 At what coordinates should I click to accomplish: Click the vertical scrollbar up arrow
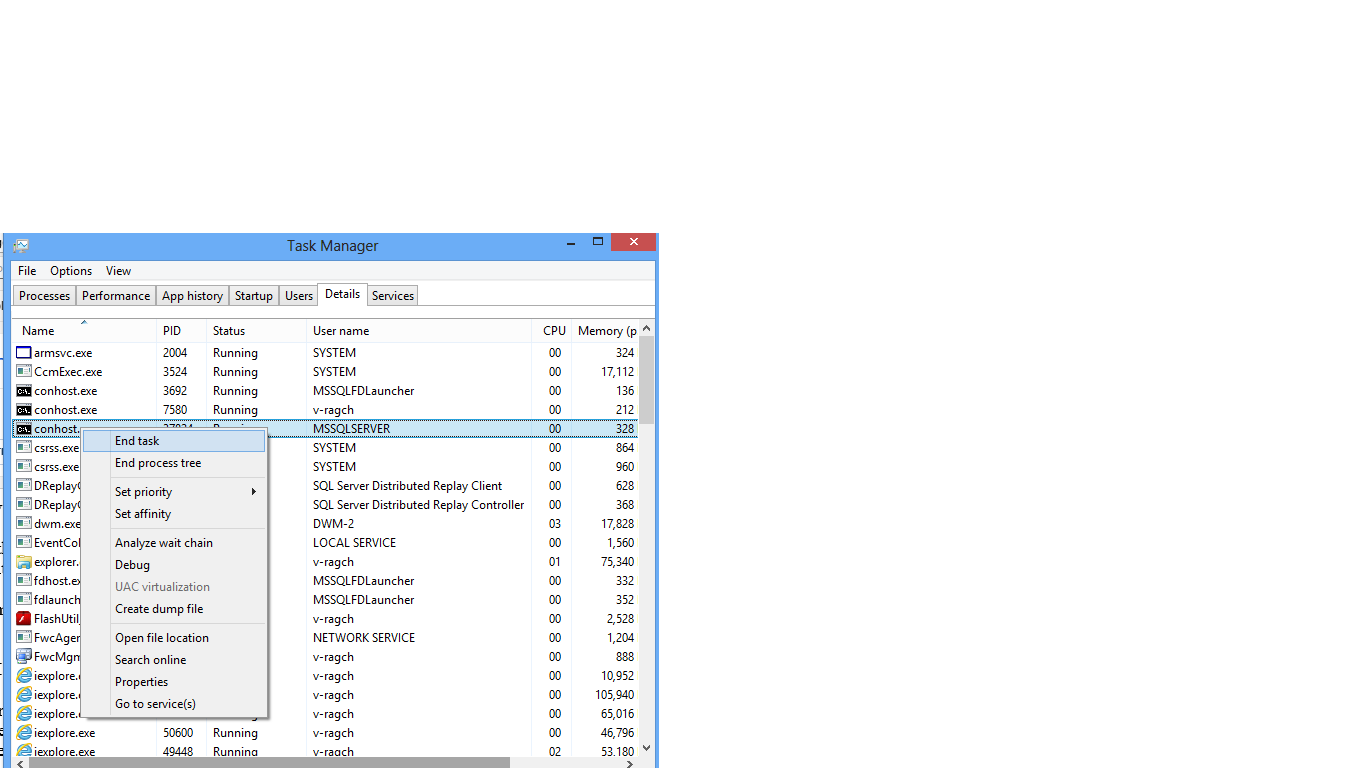click(x=647, y=328)
